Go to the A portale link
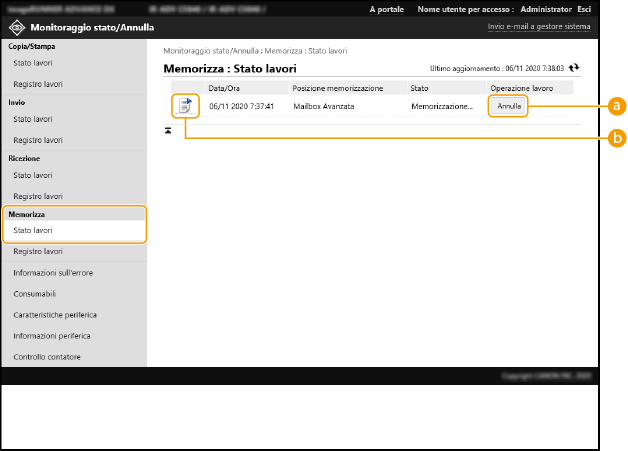 coord(386,9)
